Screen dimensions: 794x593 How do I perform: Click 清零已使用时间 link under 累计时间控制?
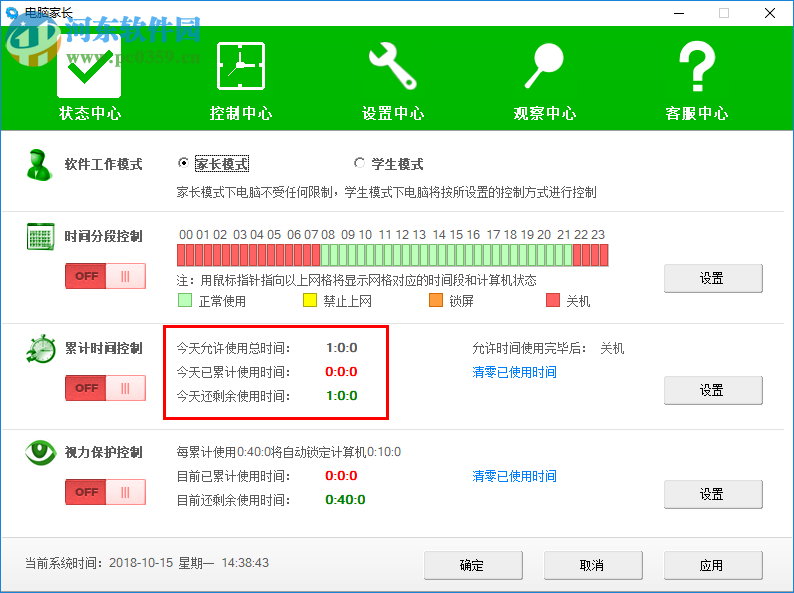514,372
